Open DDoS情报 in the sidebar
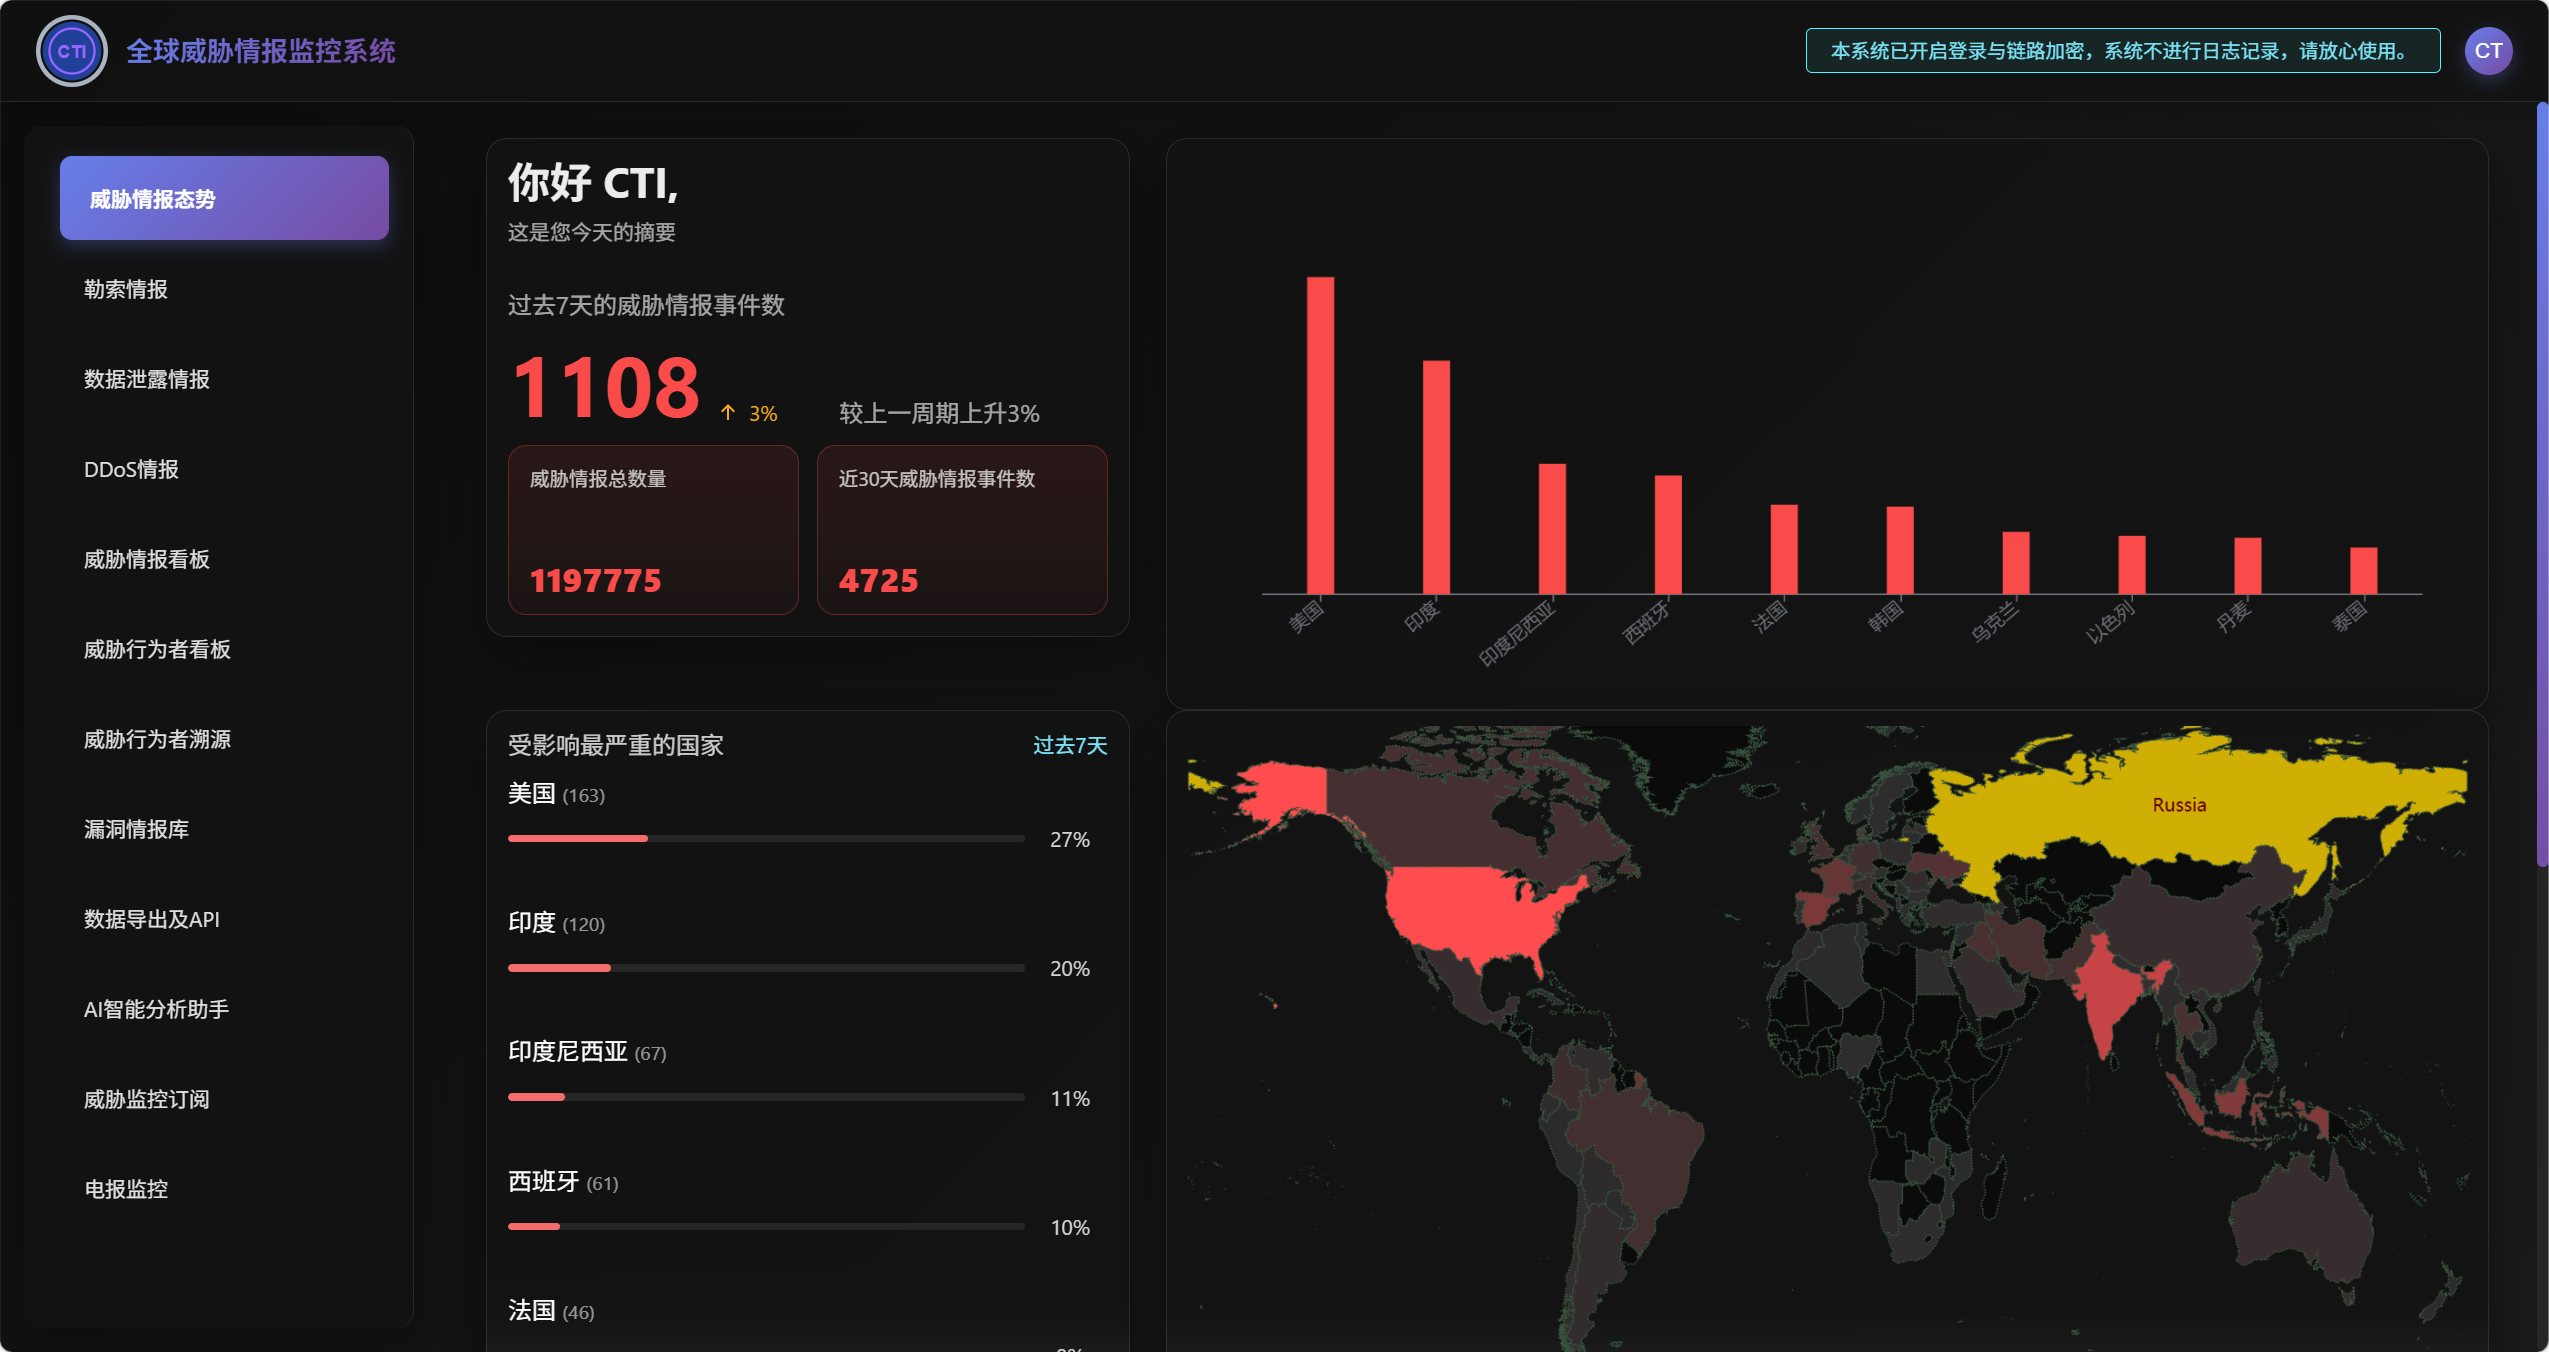The height and width of the screenshot is (1352, 2549). coord(131,469)
